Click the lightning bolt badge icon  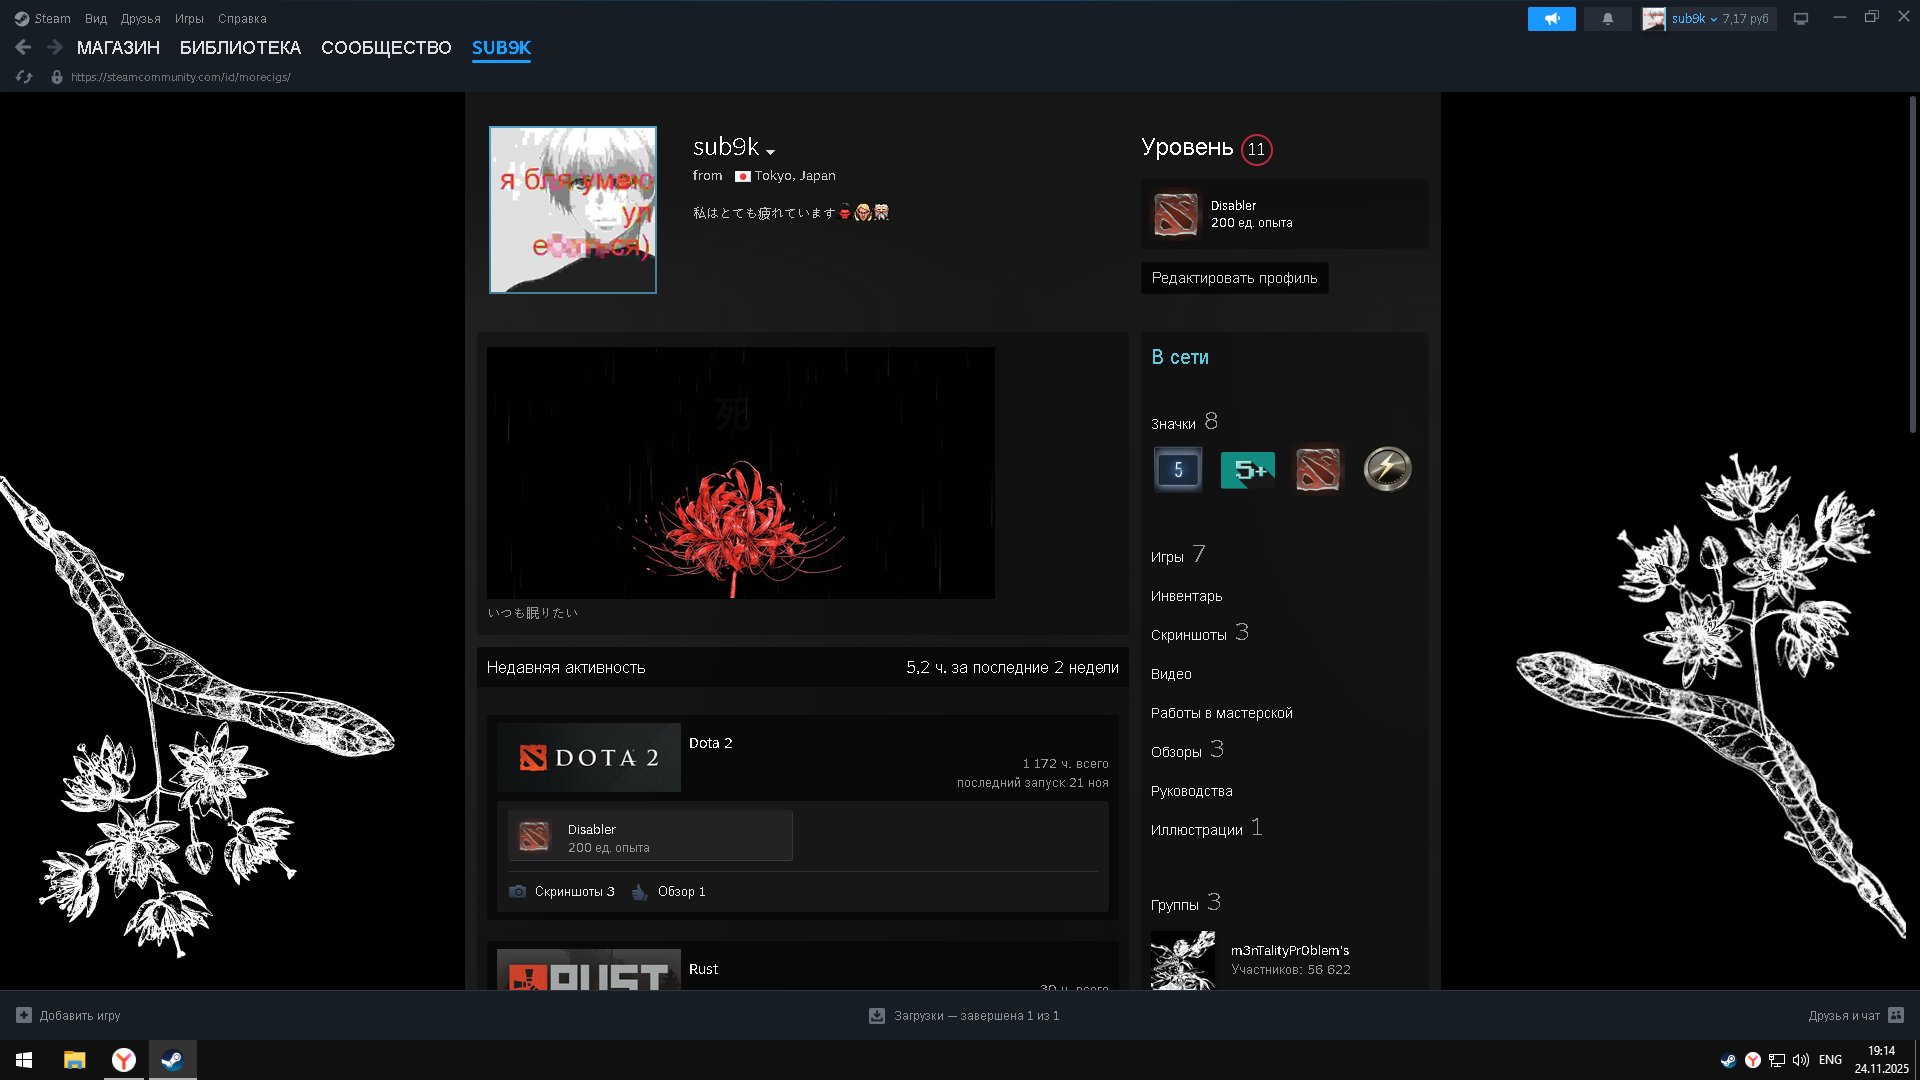(1387, 469)
